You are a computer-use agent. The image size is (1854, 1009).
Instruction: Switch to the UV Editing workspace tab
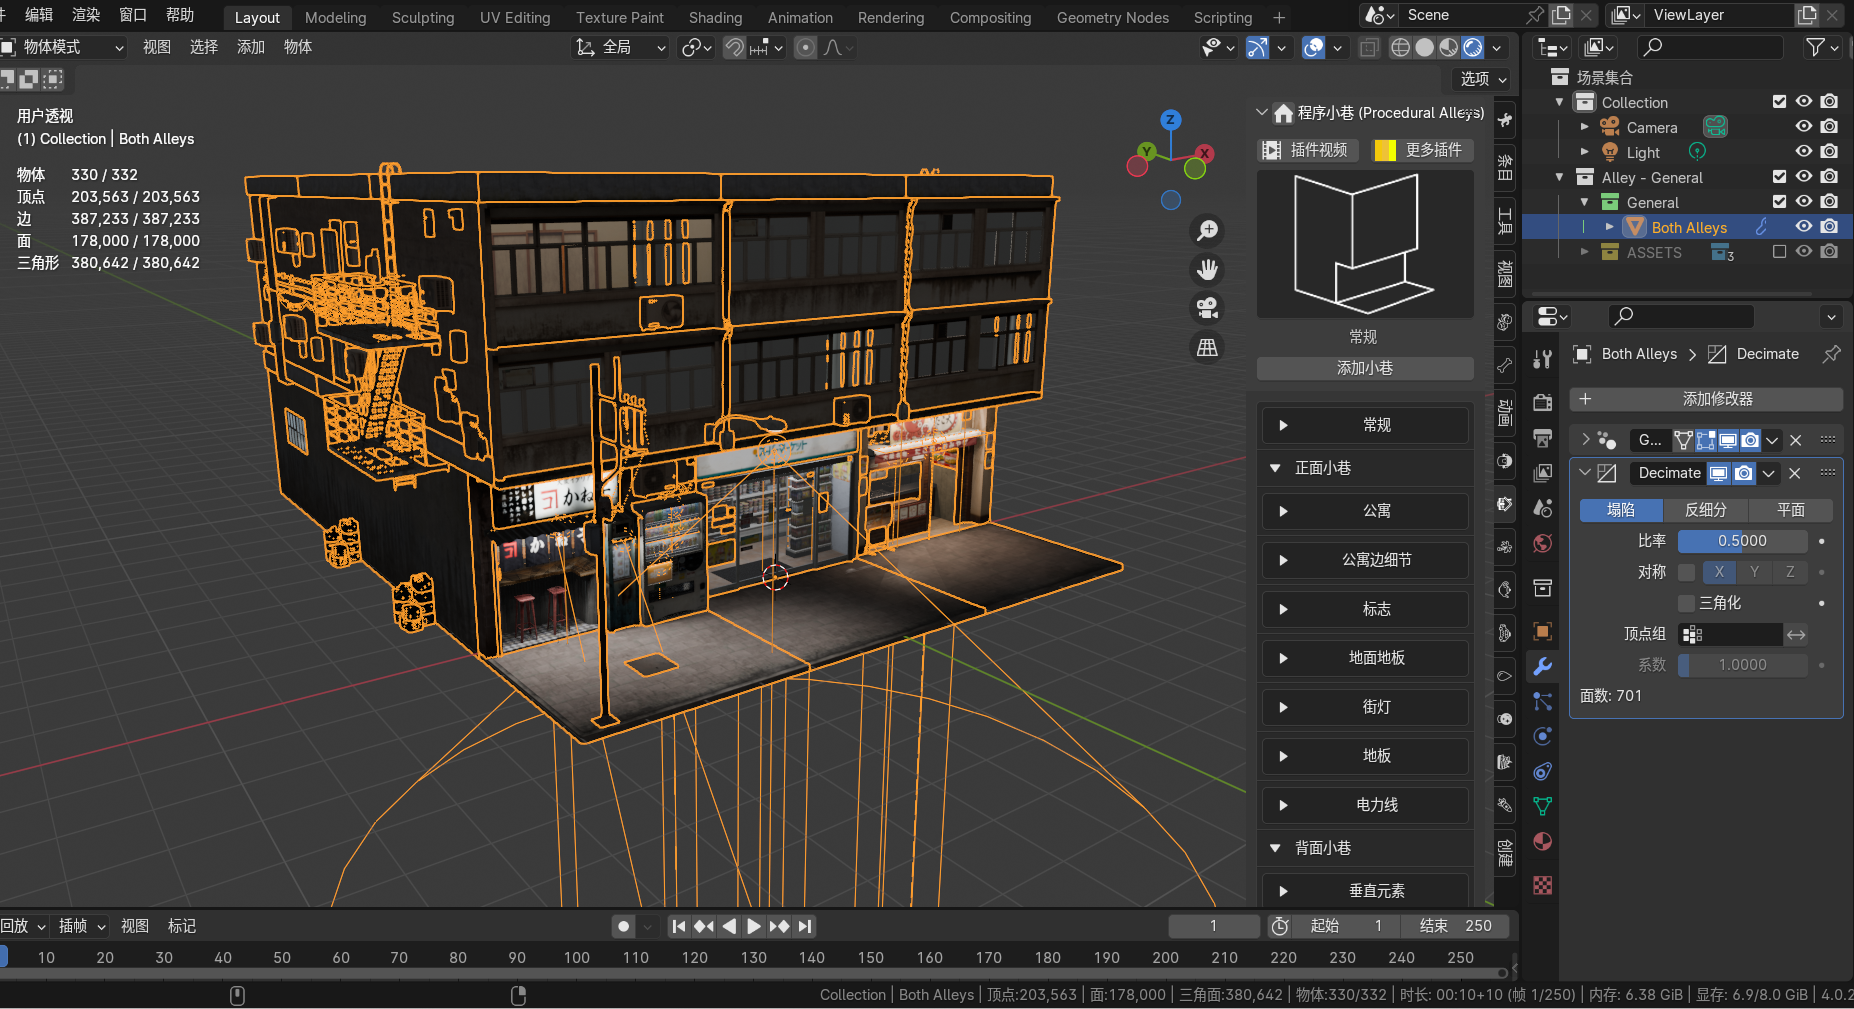pyautogui.click(x=515, y=17)
